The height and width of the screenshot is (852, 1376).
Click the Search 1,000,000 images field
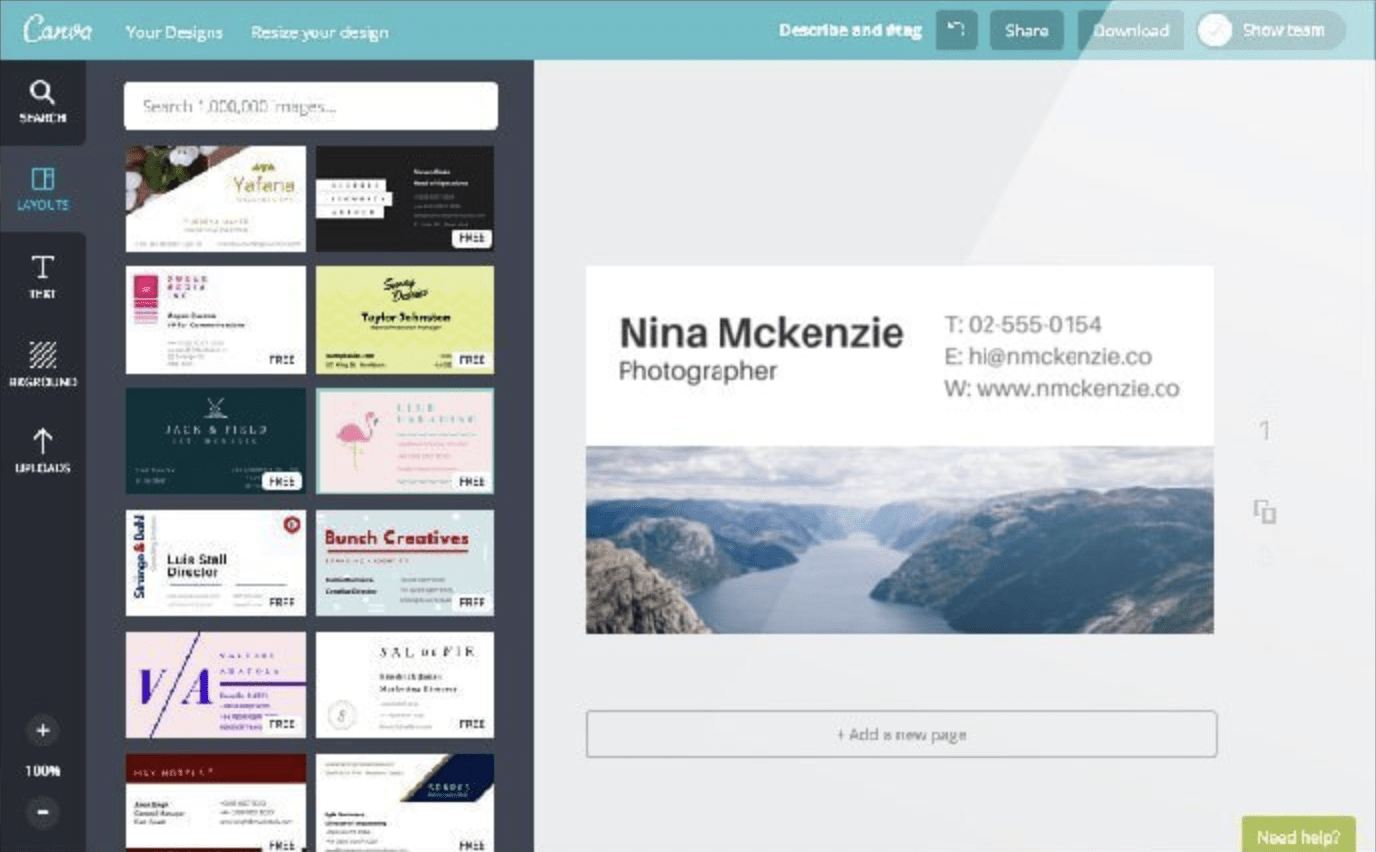[311, 106]
